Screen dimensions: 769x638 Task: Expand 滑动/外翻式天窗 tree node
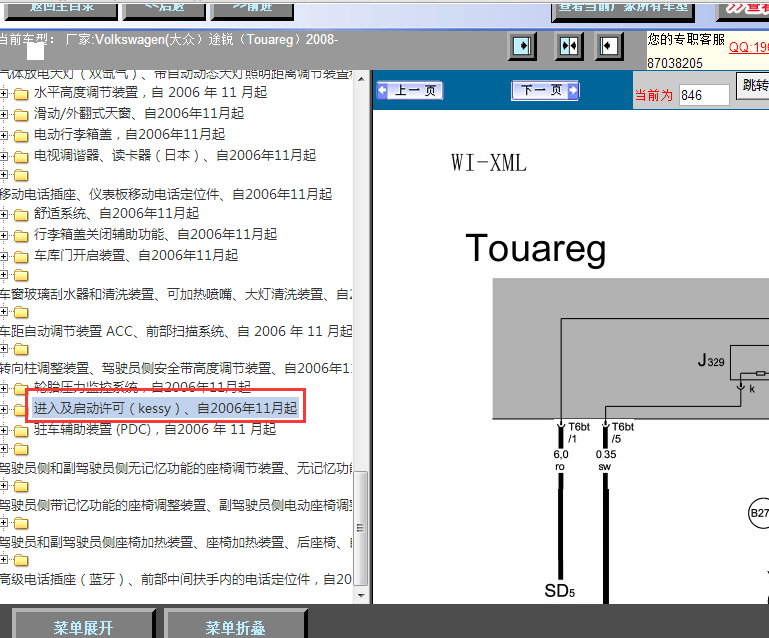[4, 114]
